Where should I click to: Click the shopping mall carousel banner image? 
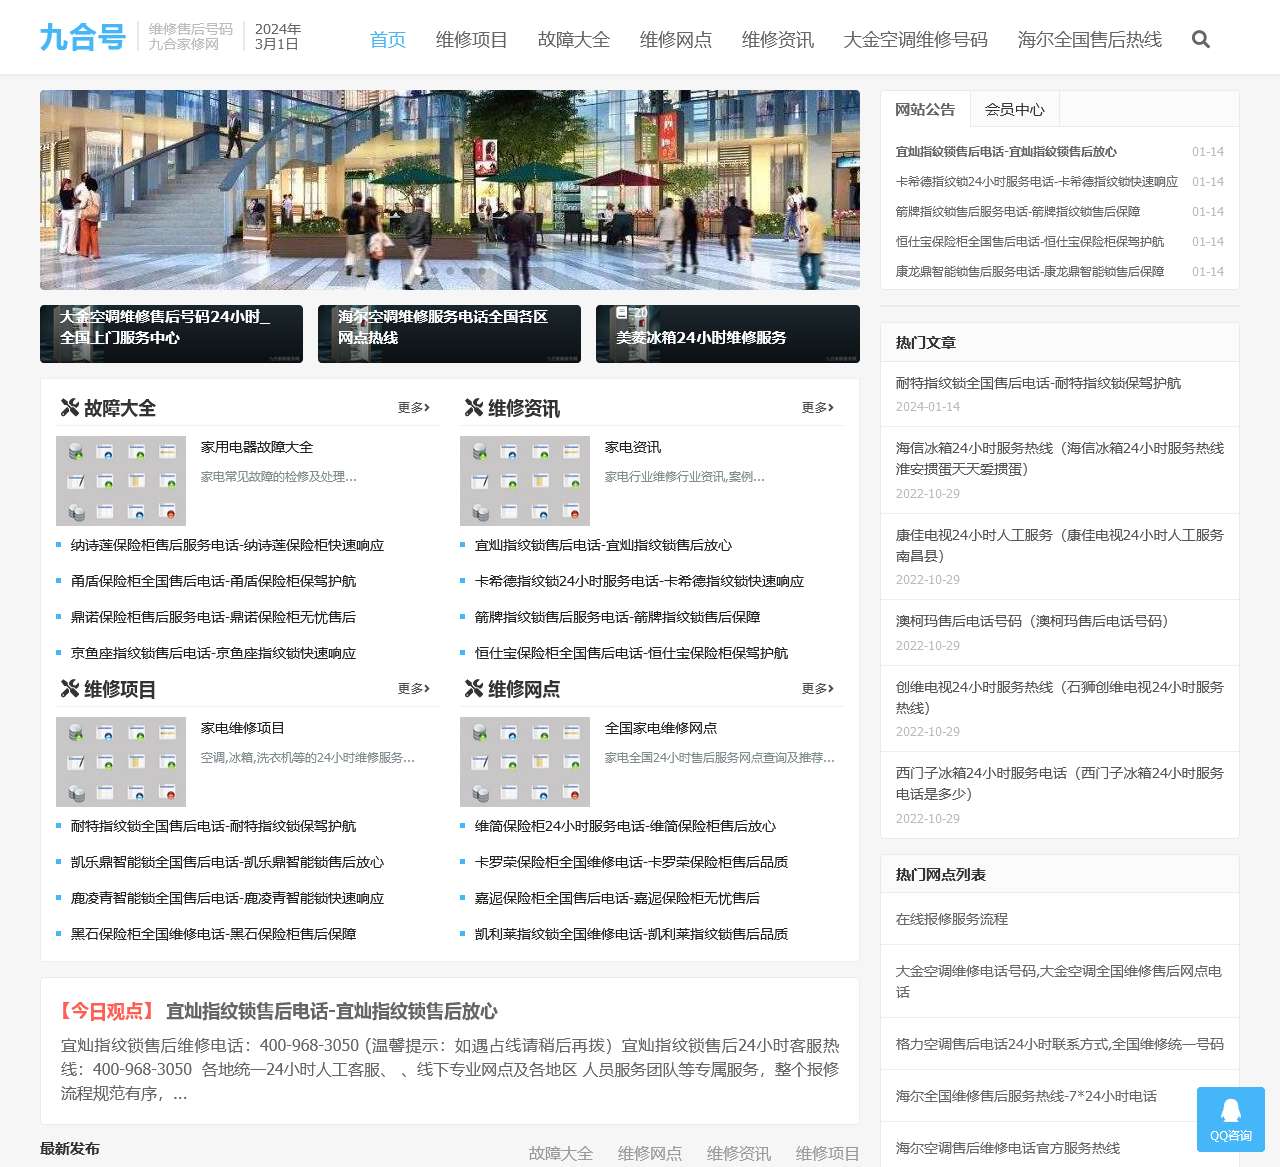pos(450,190)
